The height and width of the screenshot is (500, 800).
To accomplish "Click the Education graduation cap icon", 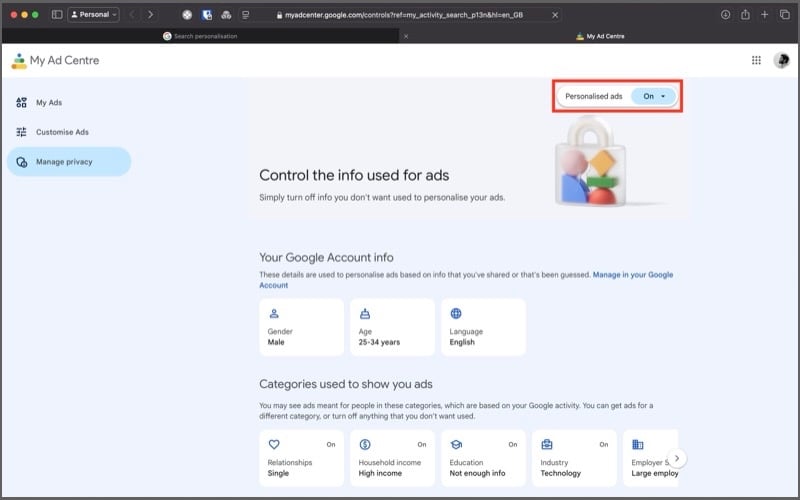I will [x=456, y=444].
